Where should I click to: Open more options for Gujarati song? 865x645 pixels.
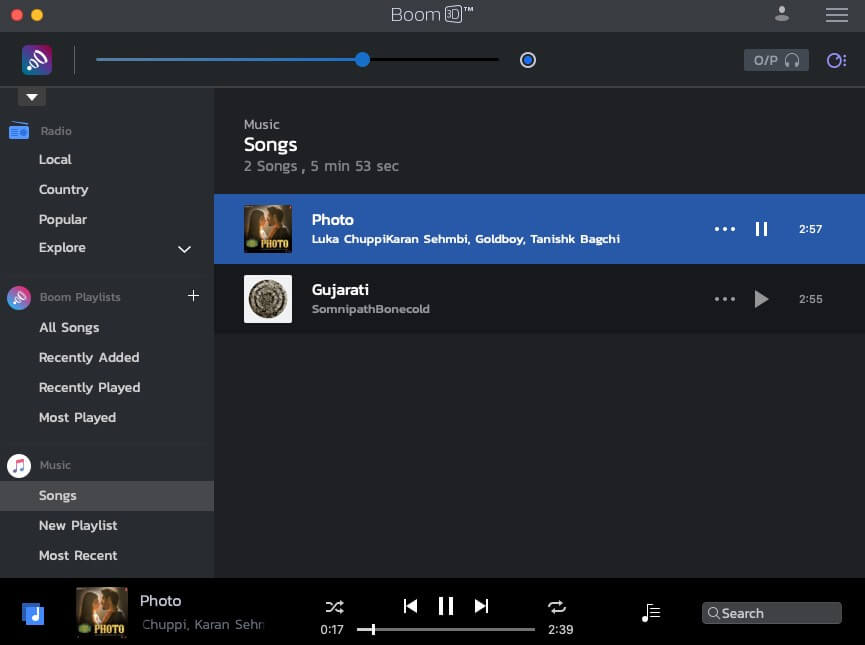pyautogui.click(x=724, y=299)
